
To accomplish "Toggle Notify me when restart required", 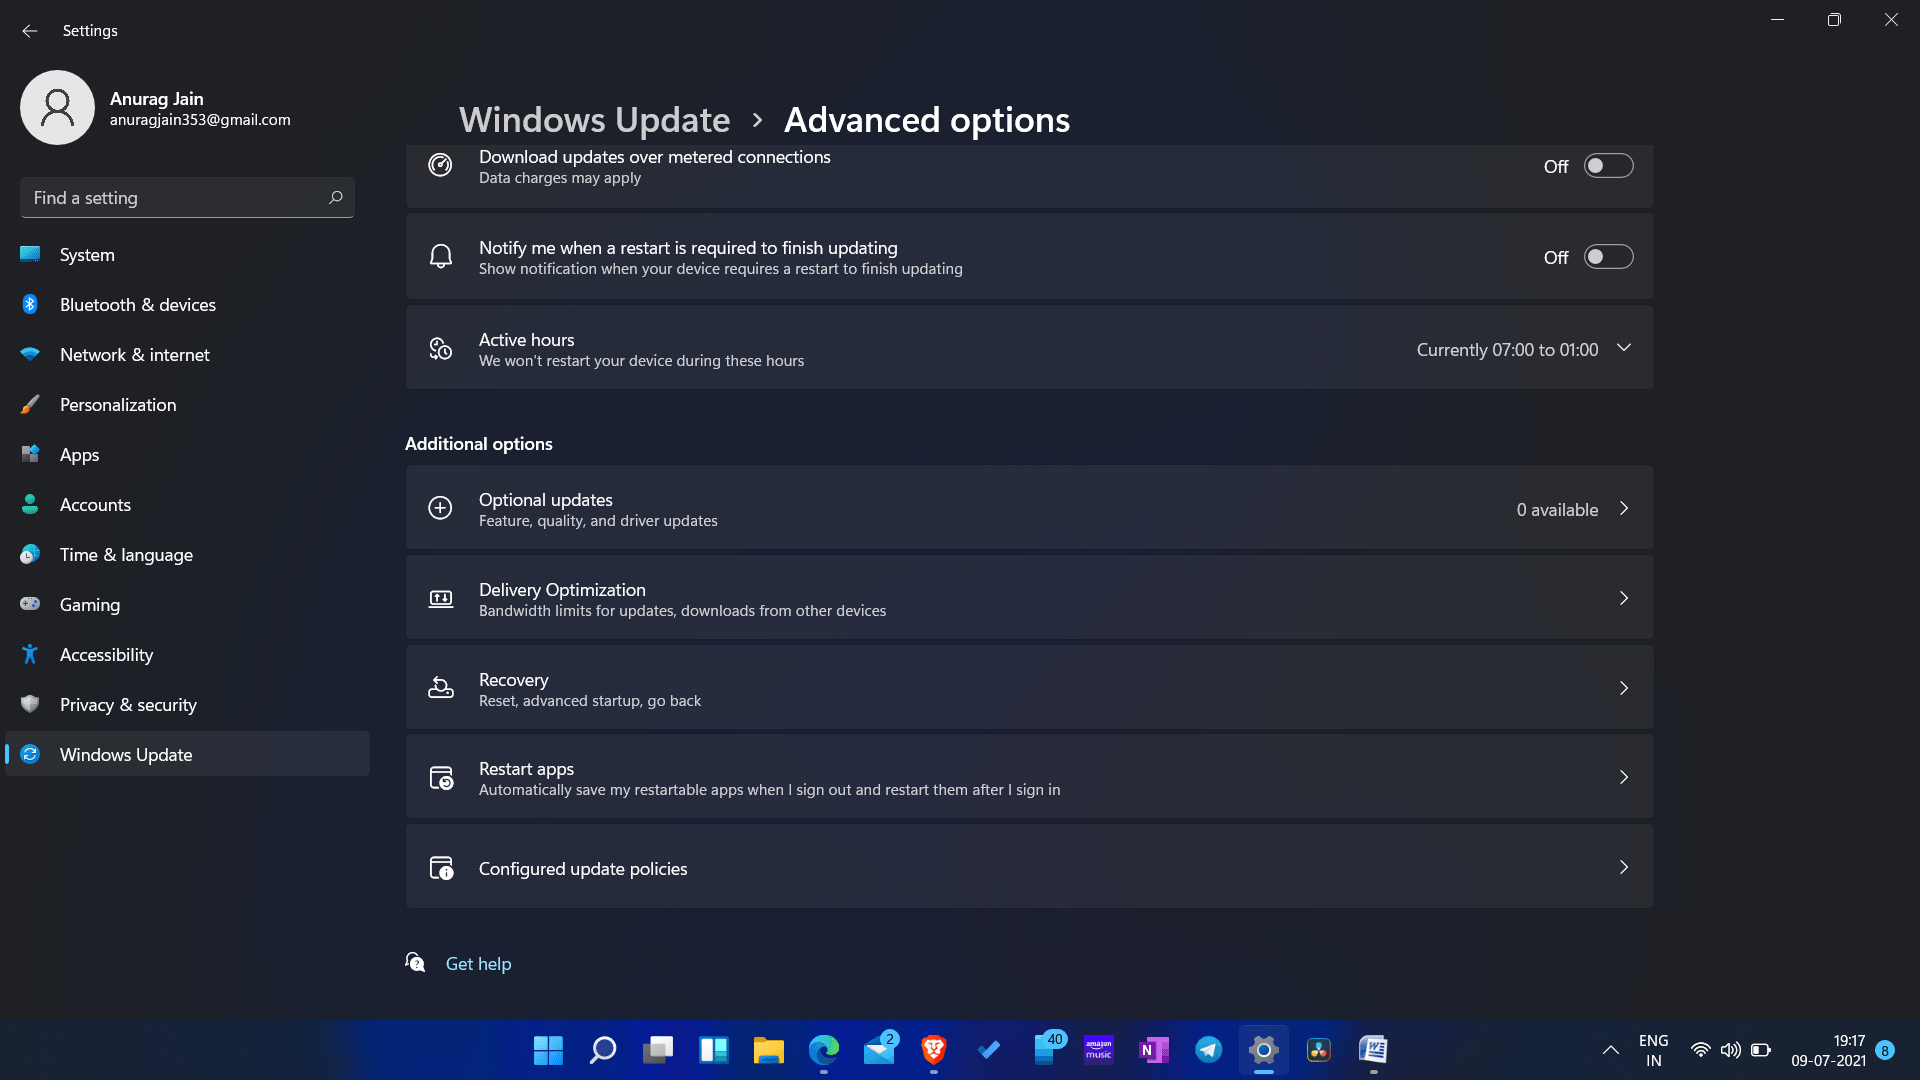I will tap(1609, 257).
